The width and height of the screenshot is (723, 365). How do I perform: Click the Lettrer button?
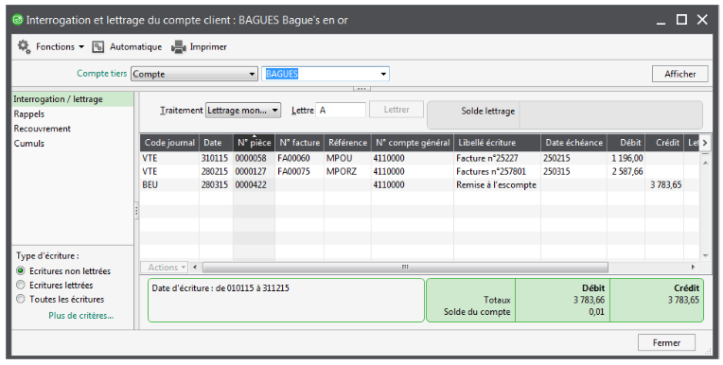(x=397, y=110)
